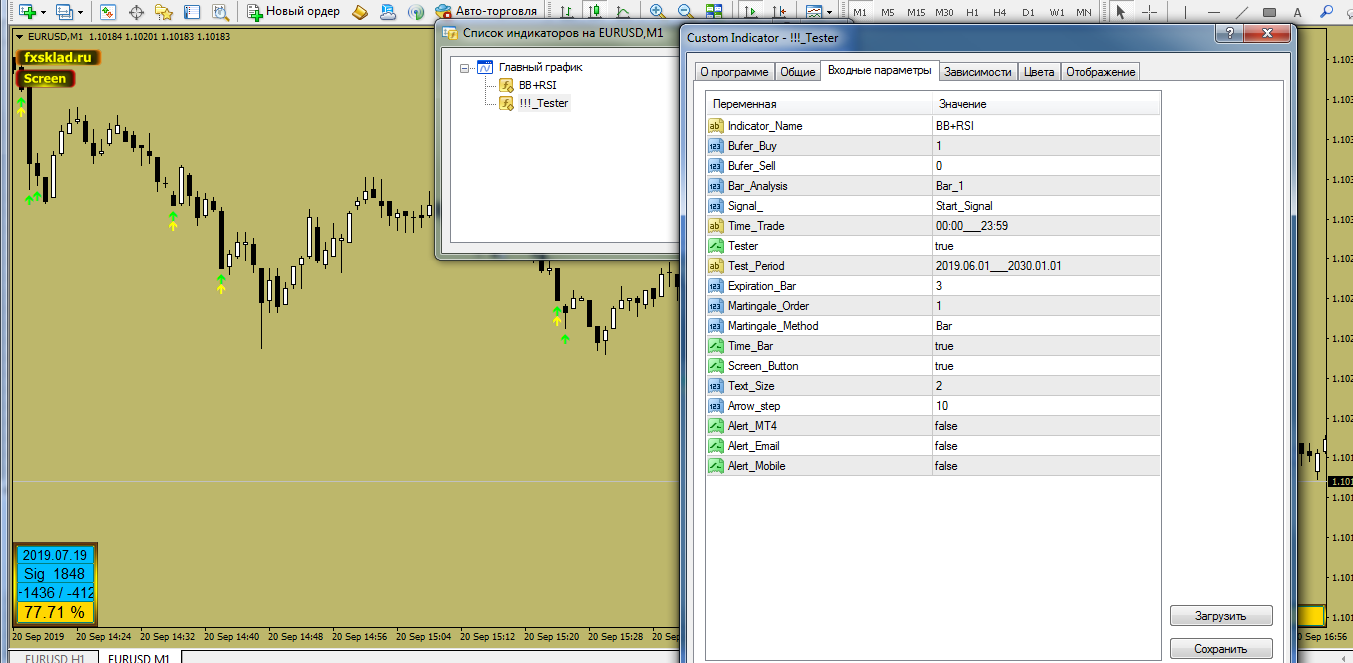Switch to candlestick chart icon
Image resolution: width=1353 pixels, height=663 pixels.
coord(595,12)
